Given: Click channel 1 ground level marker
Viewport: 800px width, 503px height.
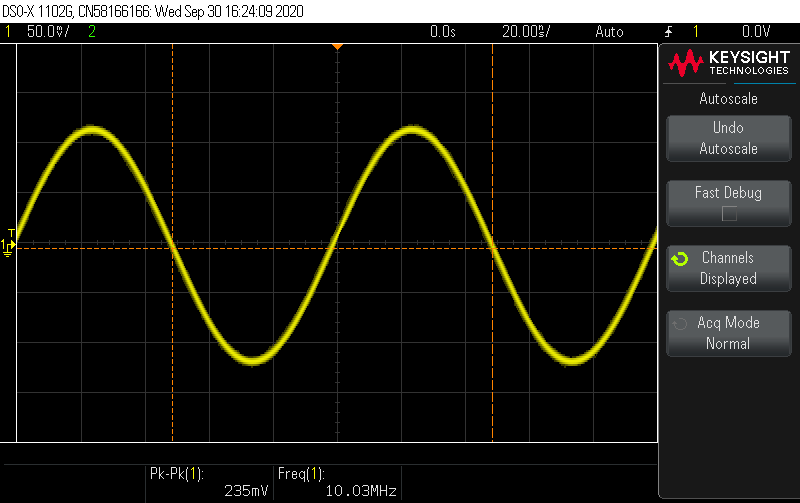Looking at the screenshot, I should point(7,246).
